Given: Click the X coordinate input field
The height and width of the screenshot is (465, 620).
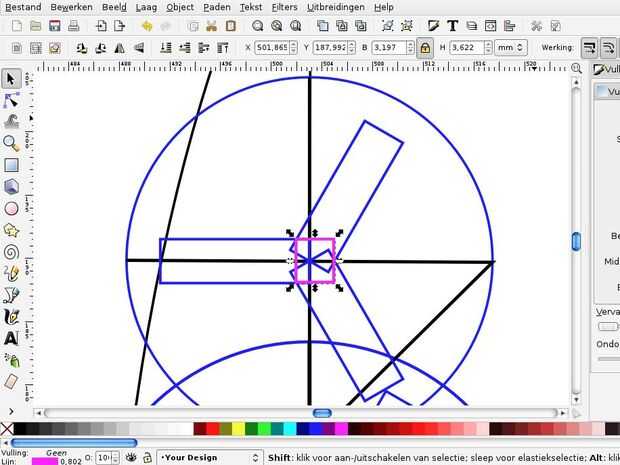Looking at the screenshot, I should (x=272, y=47).
